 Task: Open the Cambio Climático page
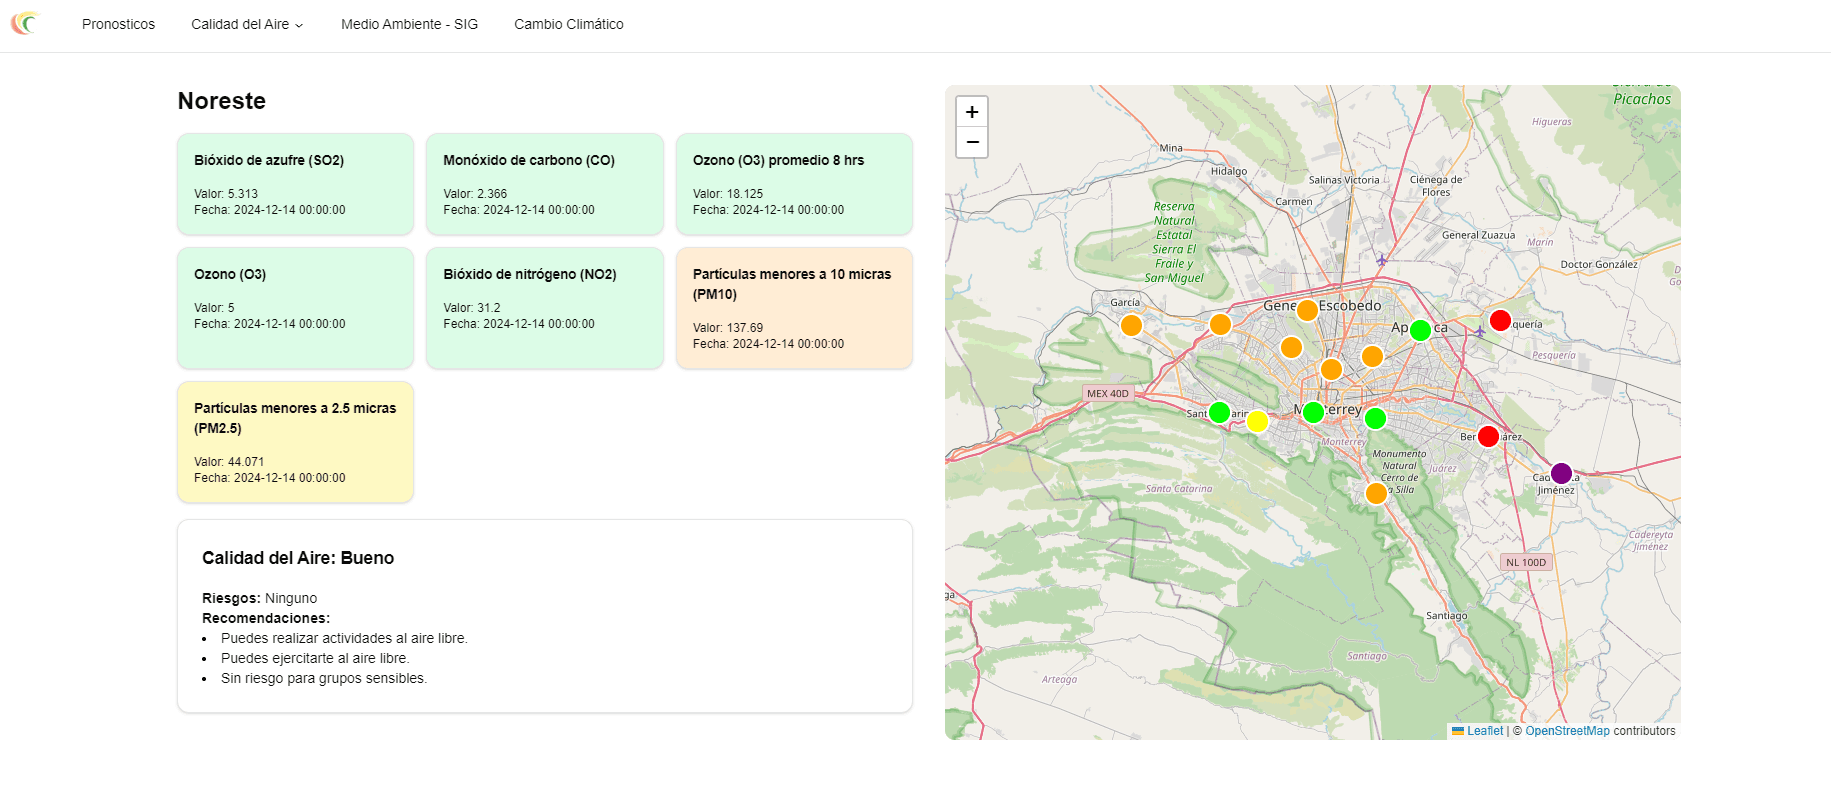(x=569, y=24)
